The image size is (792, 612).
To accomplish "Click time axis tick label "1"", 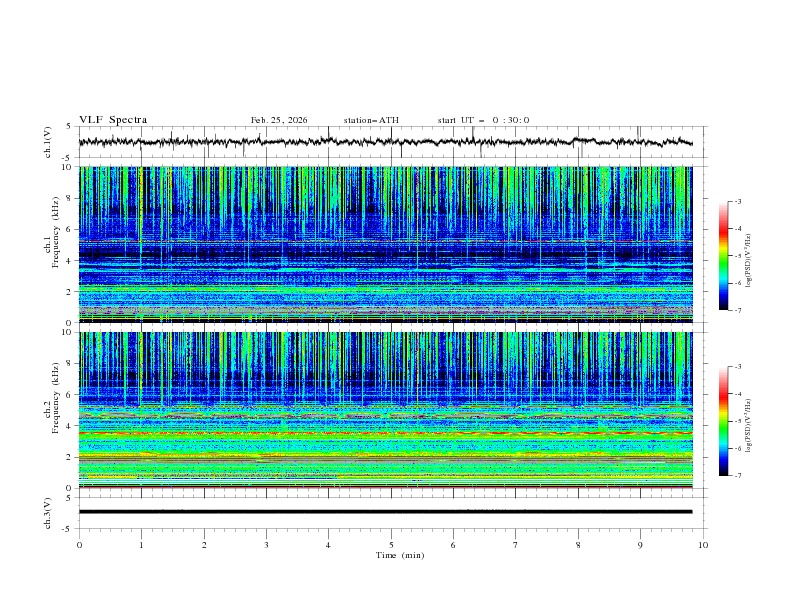I will click(141, 545).
